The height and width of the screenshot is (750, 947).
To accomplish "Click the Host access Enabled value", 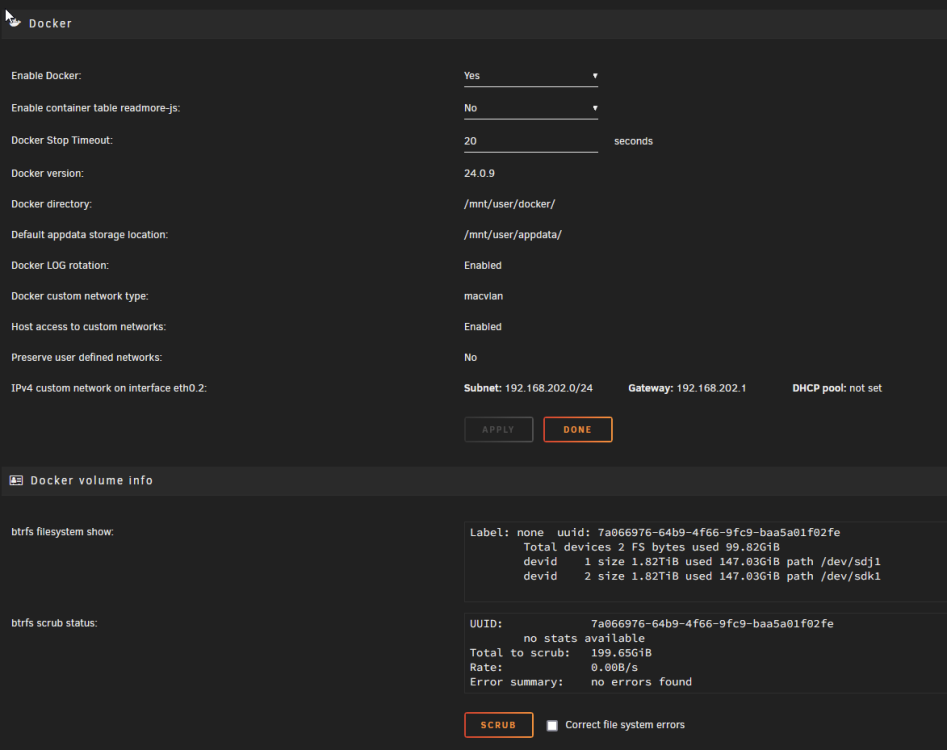I will [483, 327].
